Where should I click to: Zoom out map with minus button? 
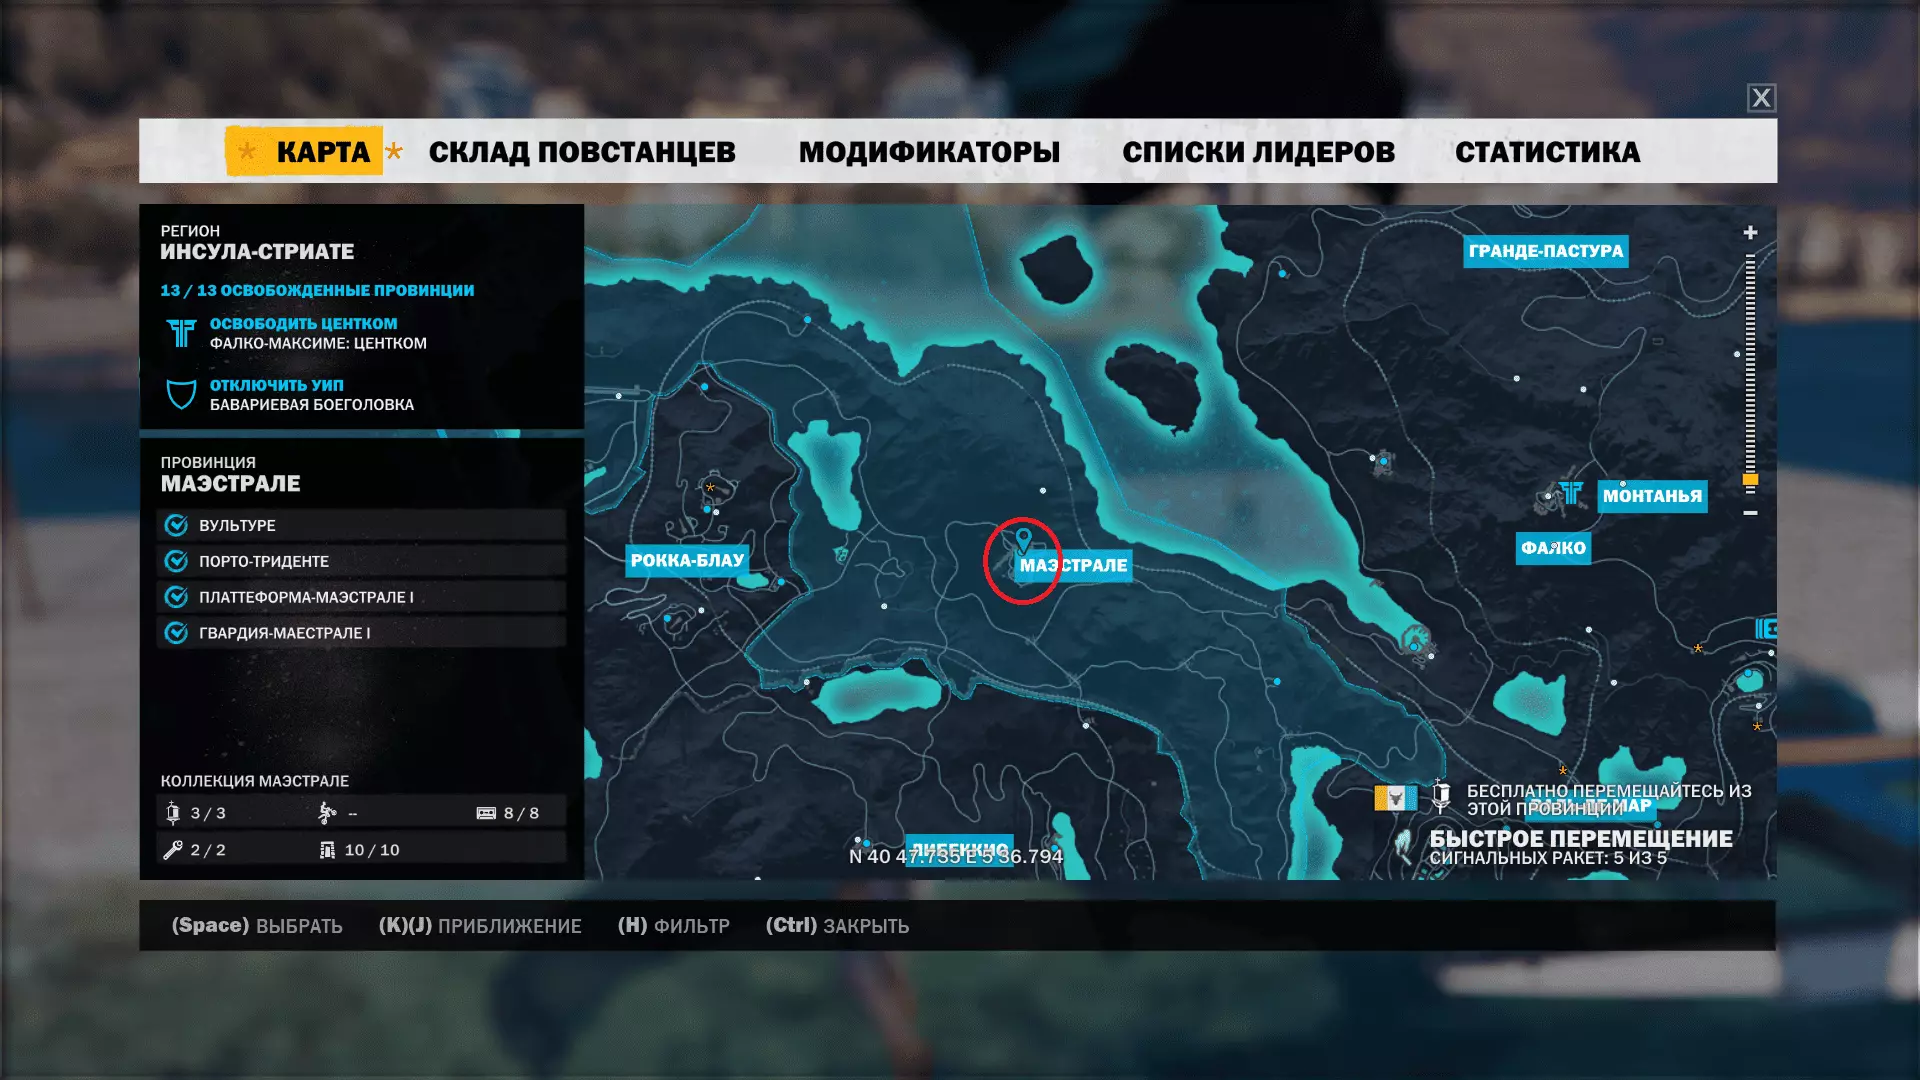(x=1750, y=513)
